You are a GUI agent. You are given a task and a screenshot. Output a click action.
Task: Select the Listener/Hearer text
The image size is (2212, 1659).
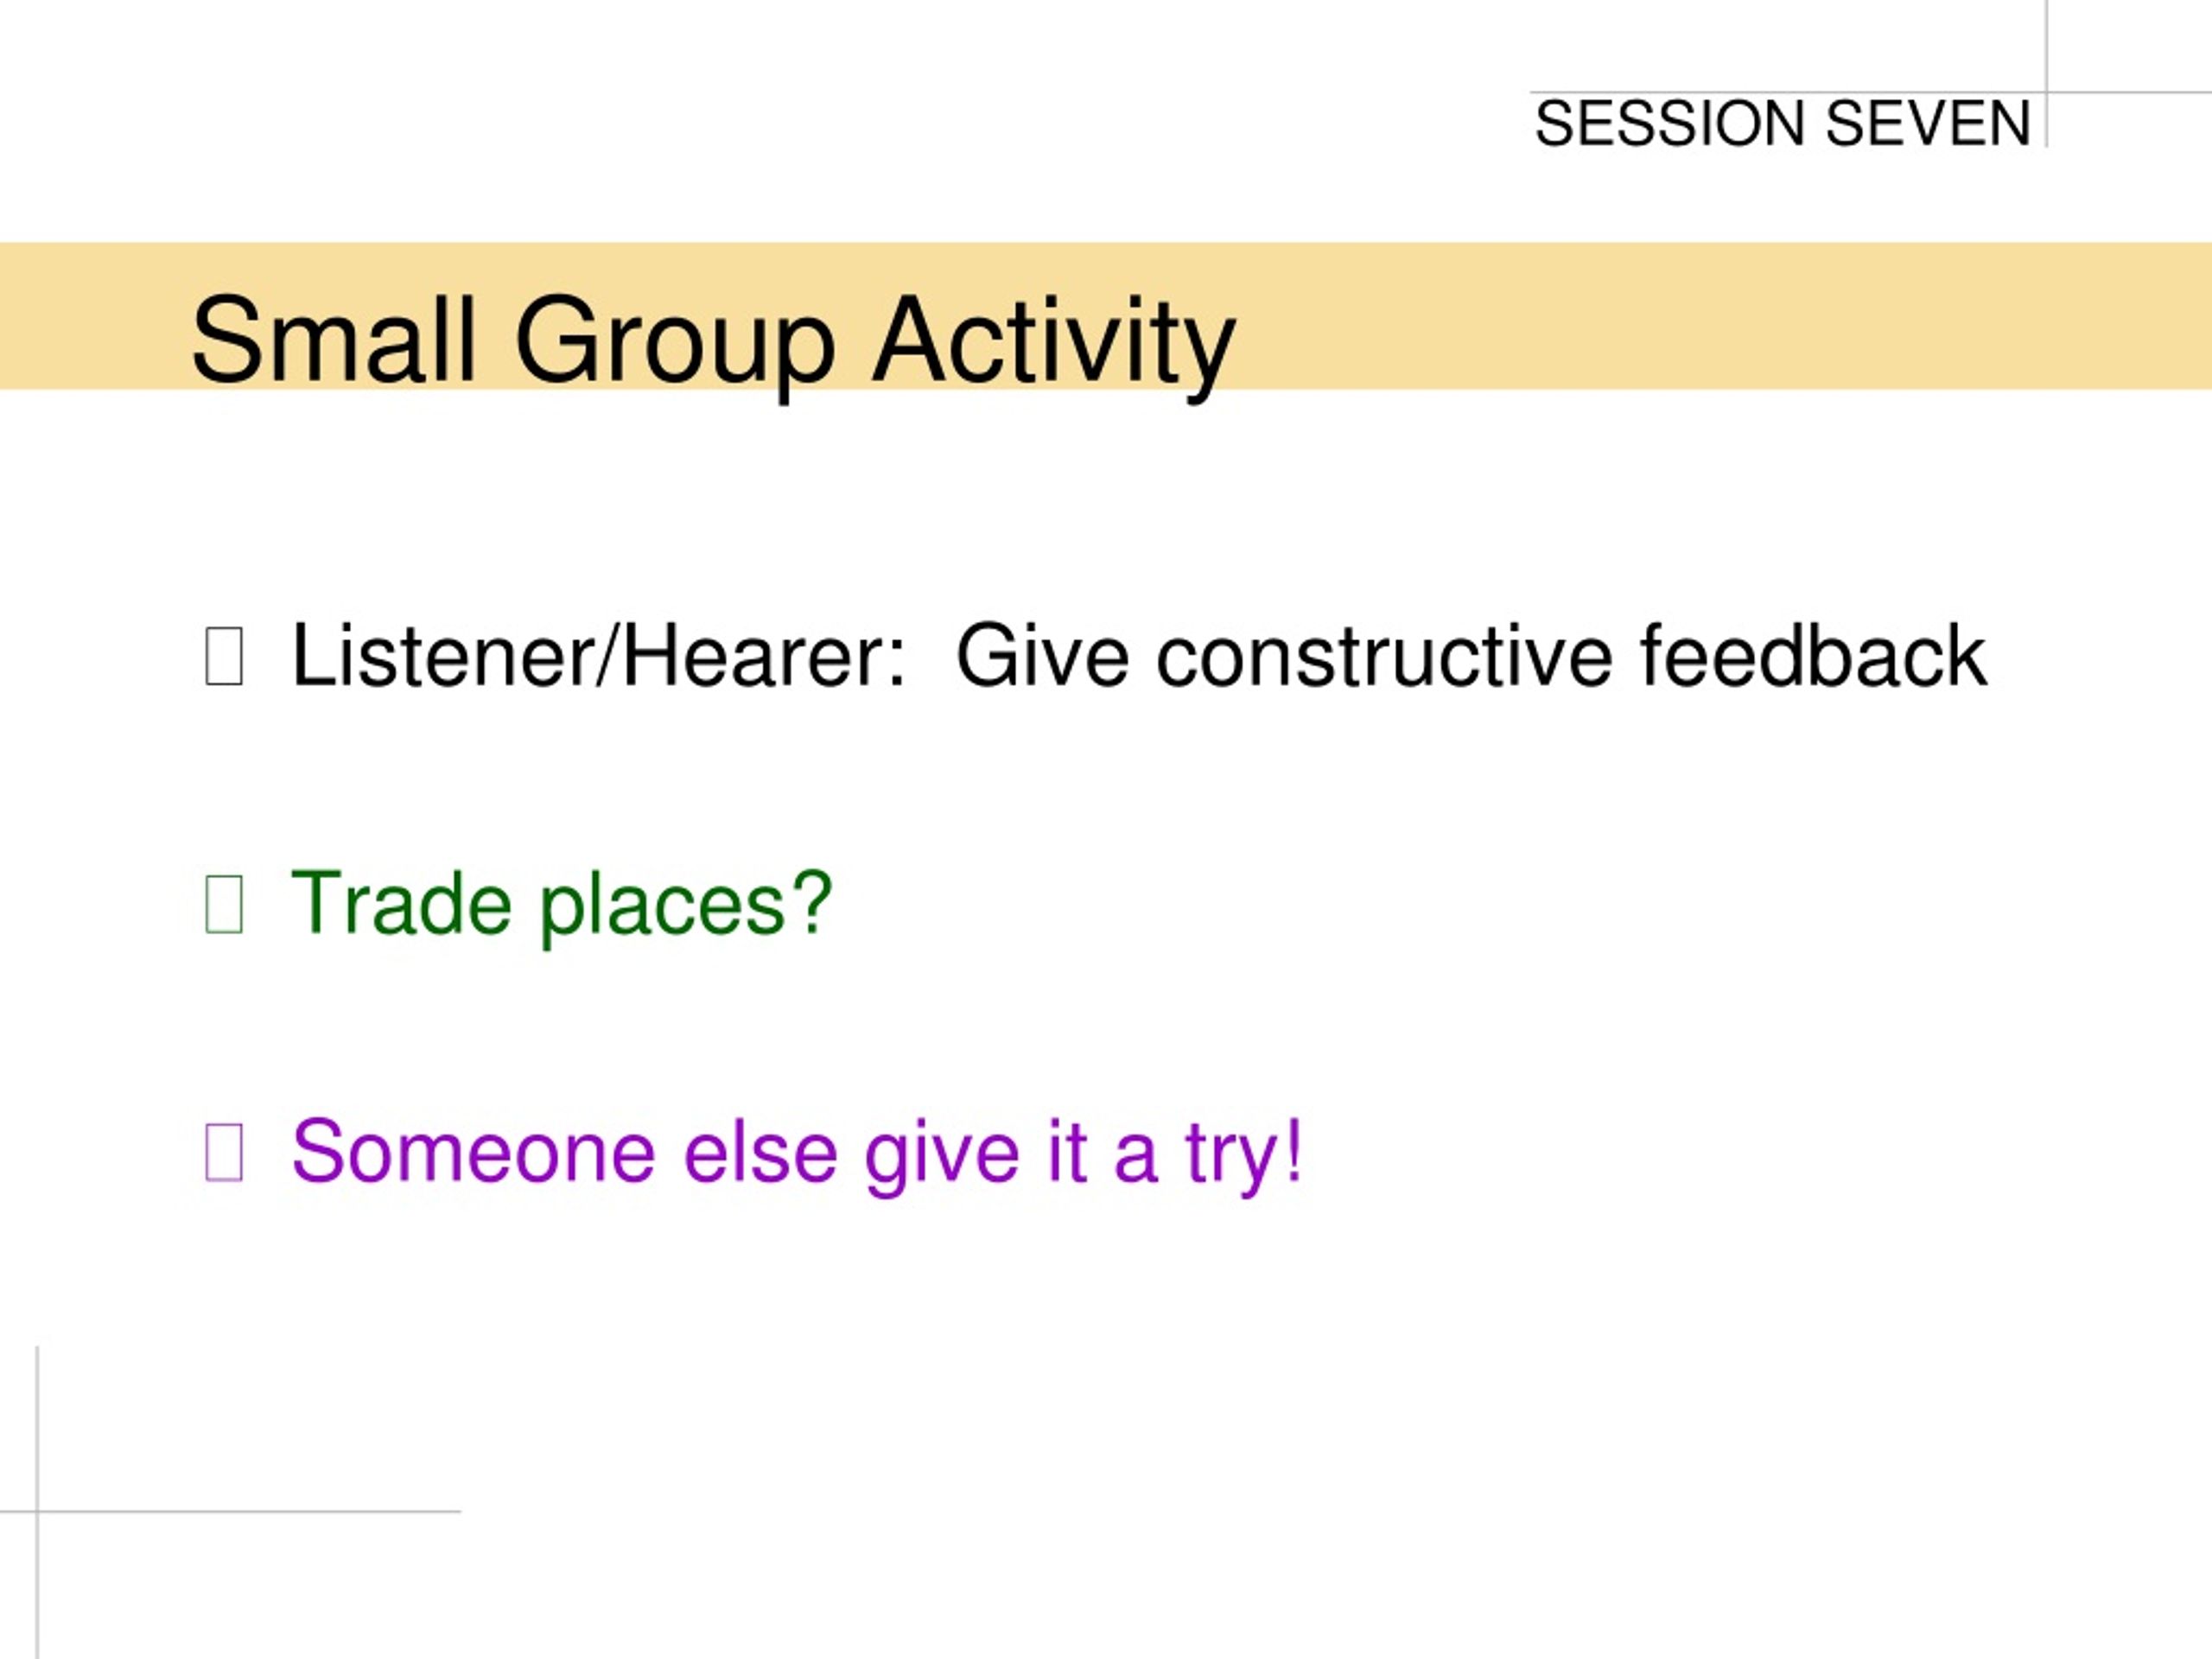coord(598,656)
